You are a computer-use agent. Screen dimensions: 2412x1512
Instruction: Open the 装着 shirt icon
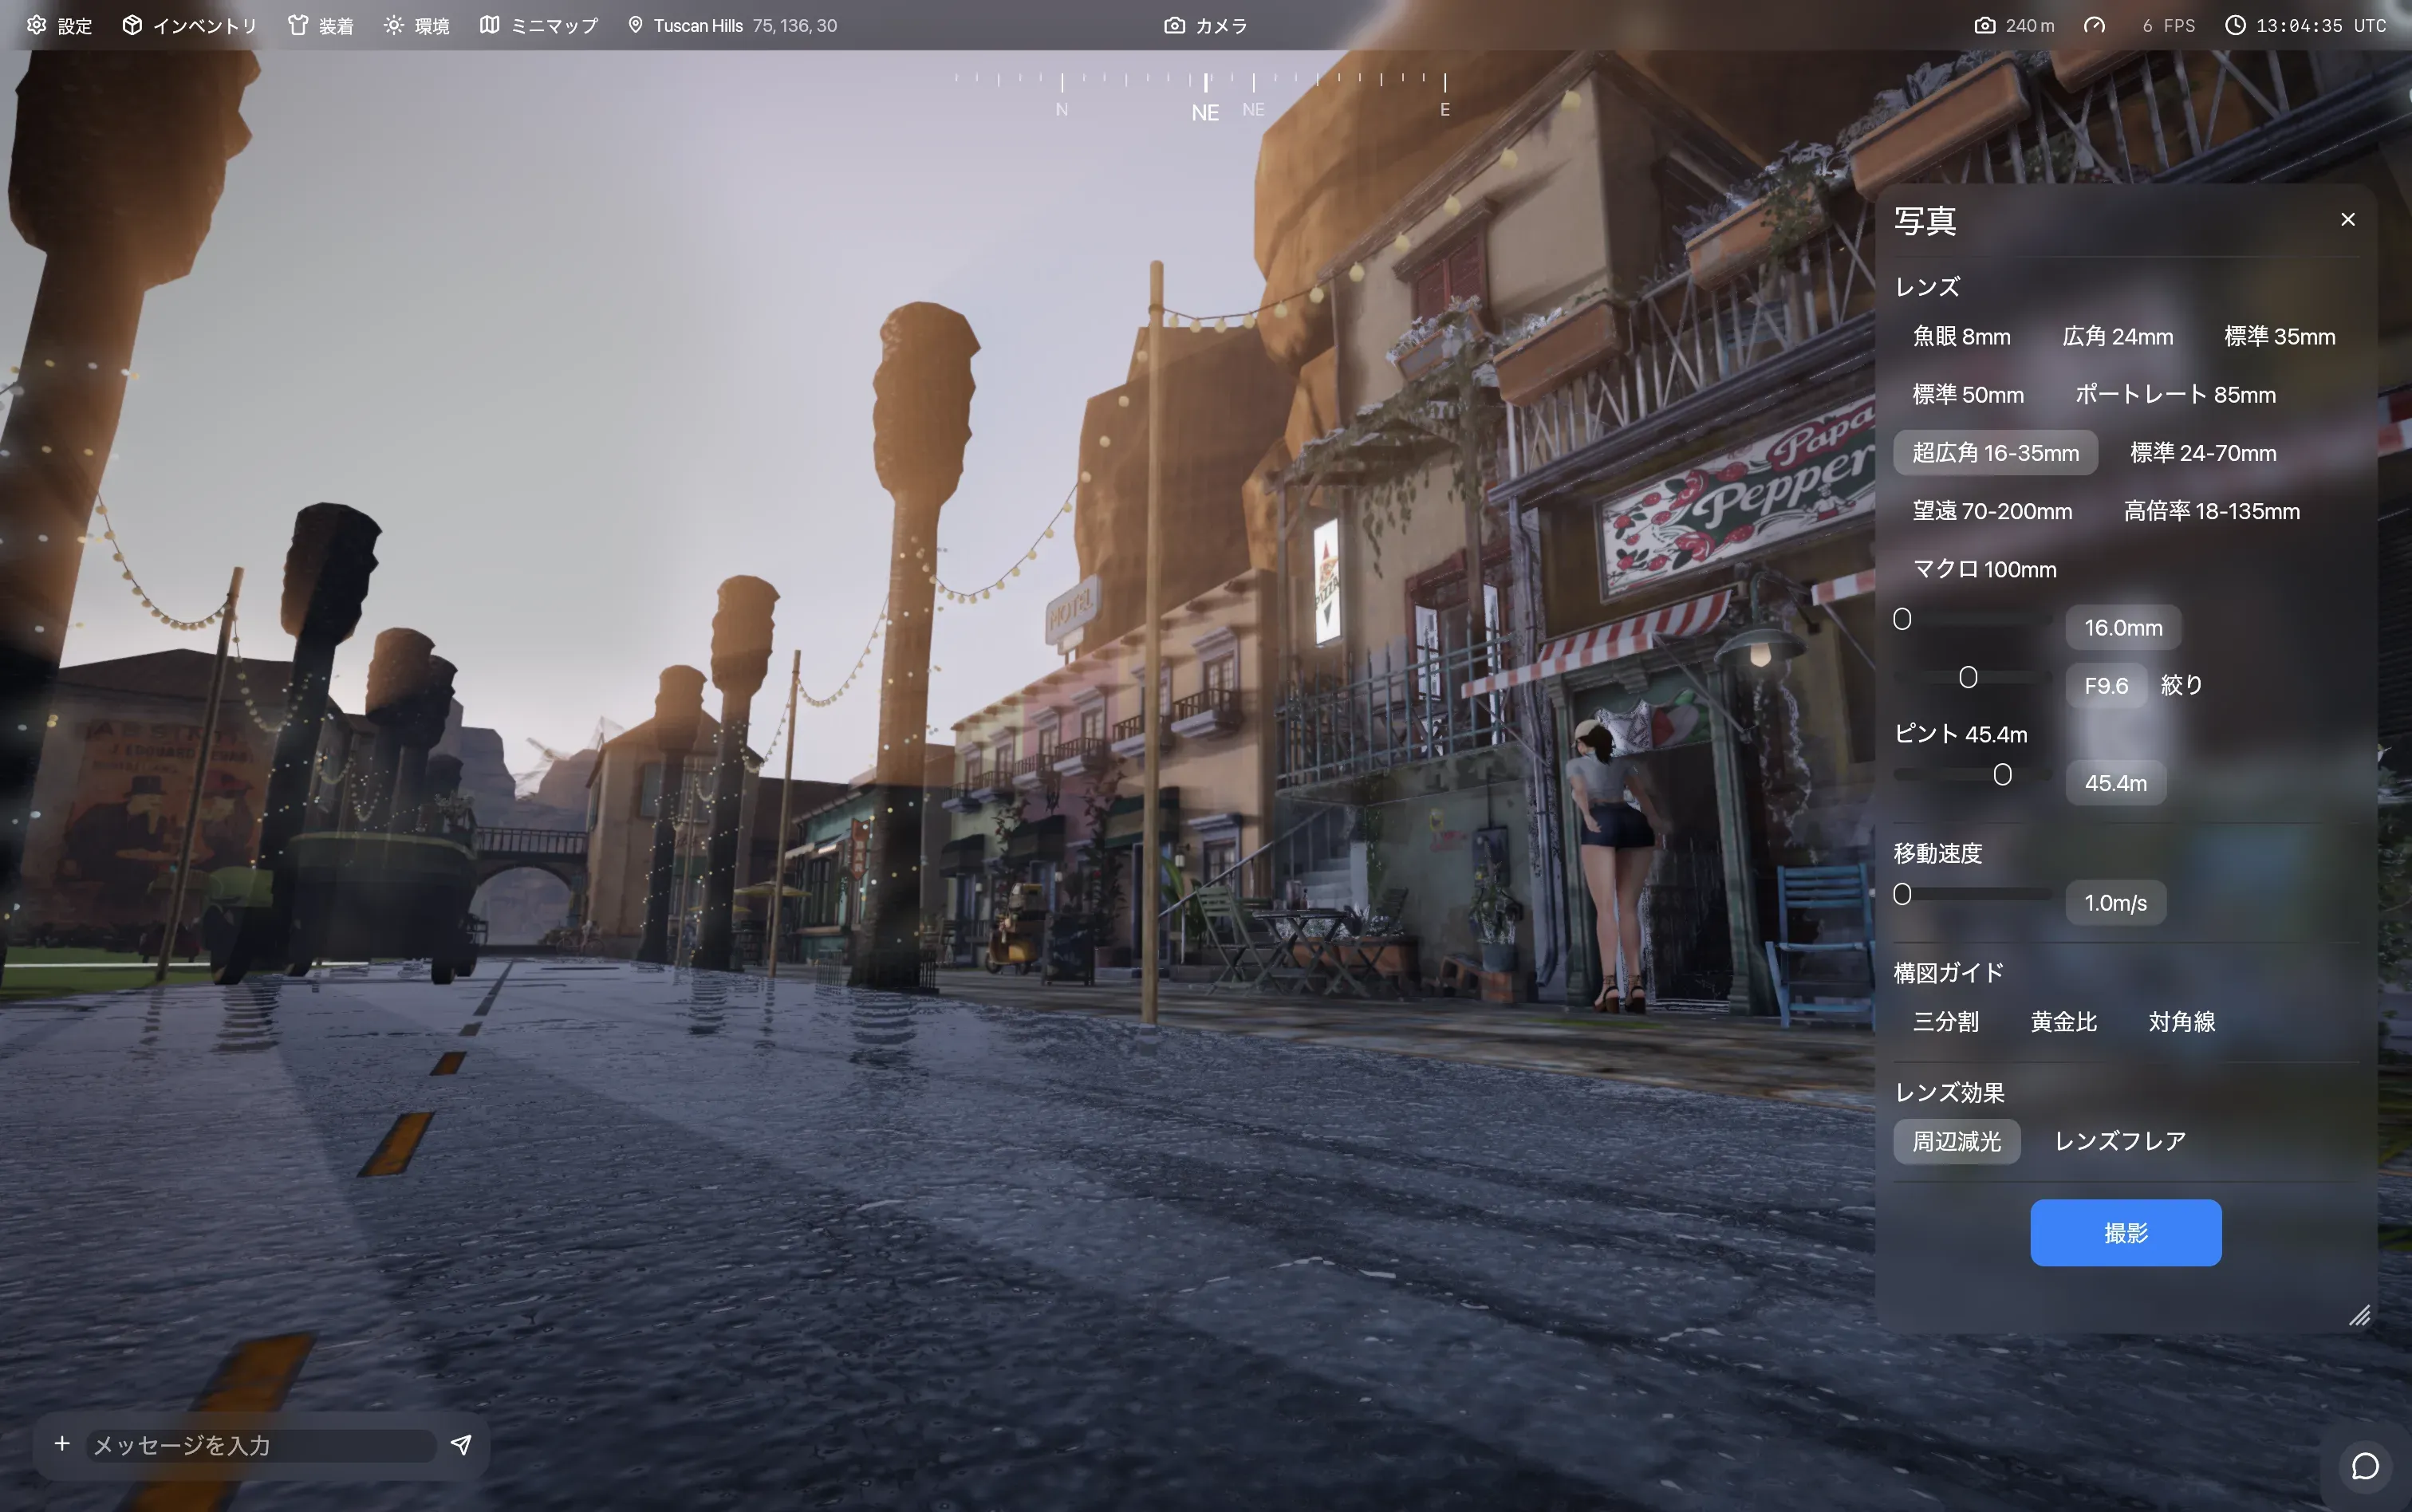[x=297, y=25]
